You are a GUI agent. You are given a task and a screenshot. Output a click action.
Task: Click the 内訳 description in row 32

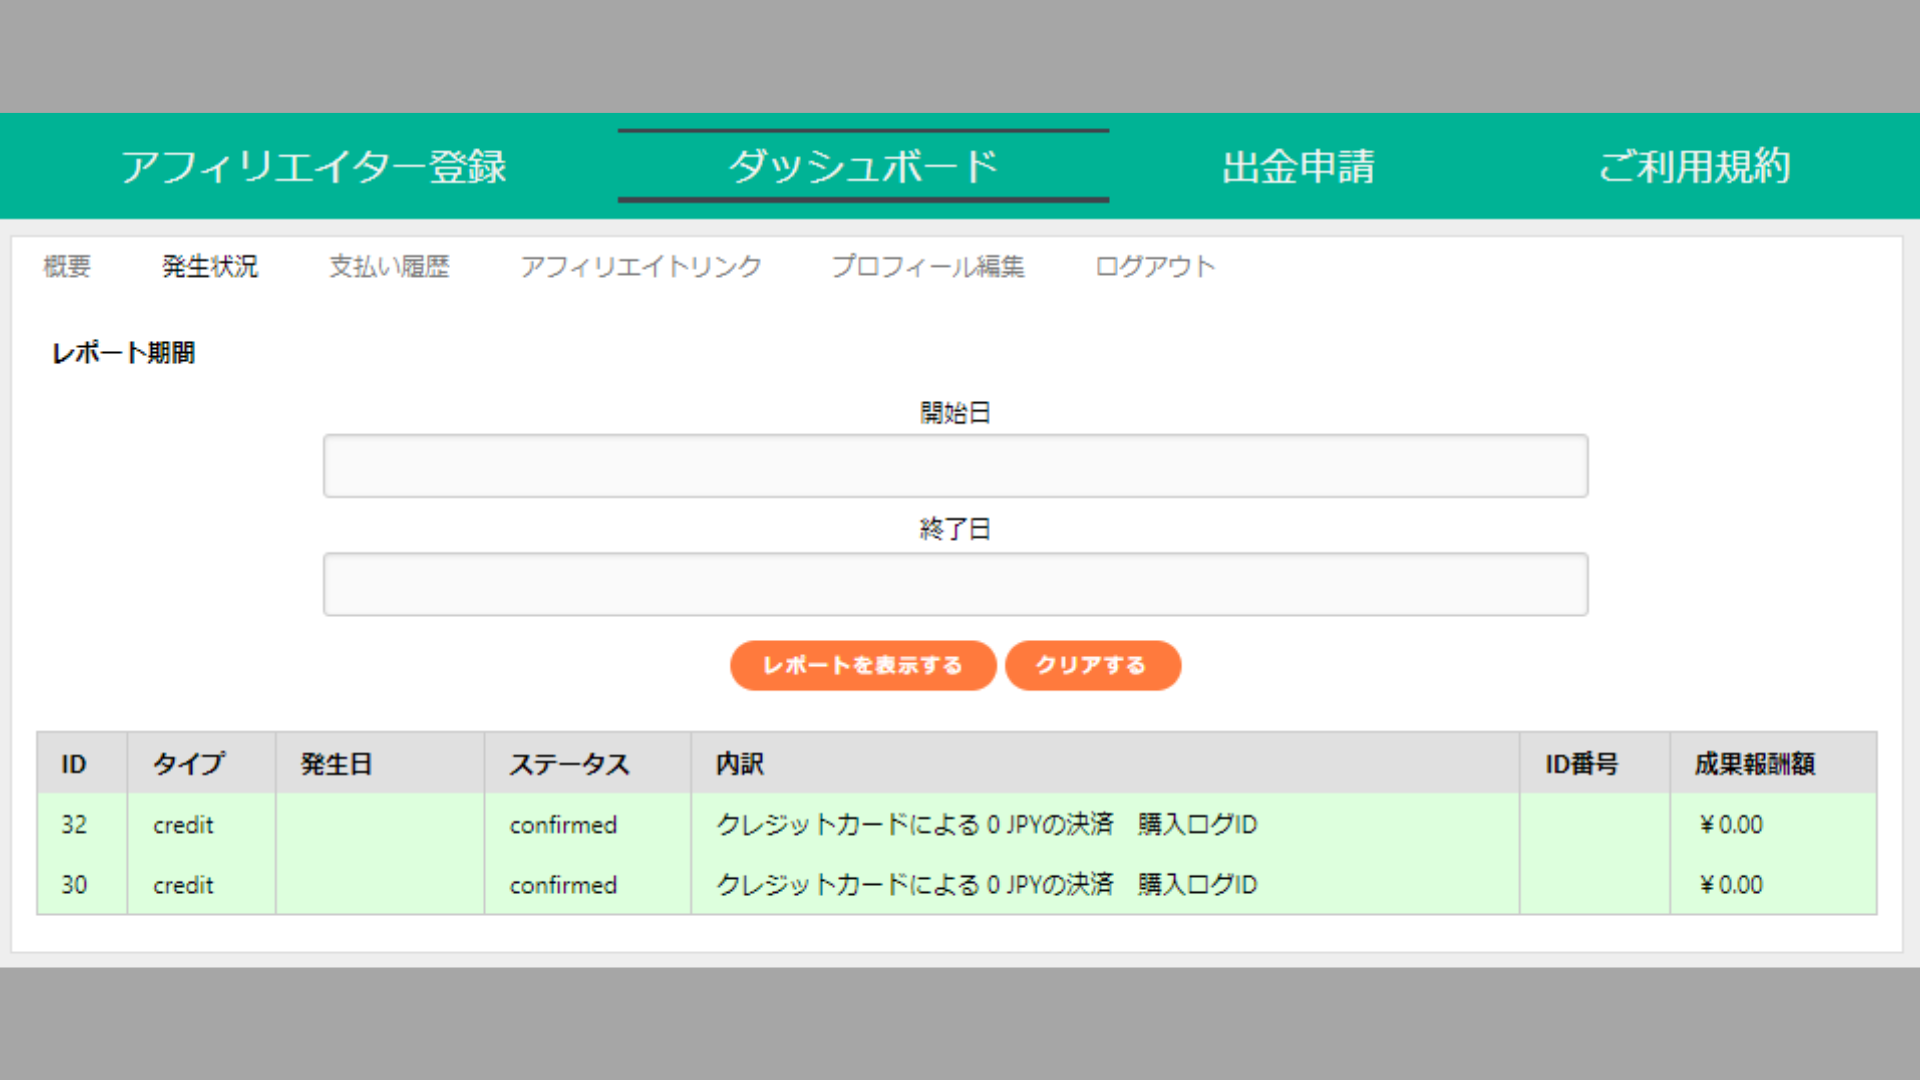pyautogui.click(x=987, y=825)
